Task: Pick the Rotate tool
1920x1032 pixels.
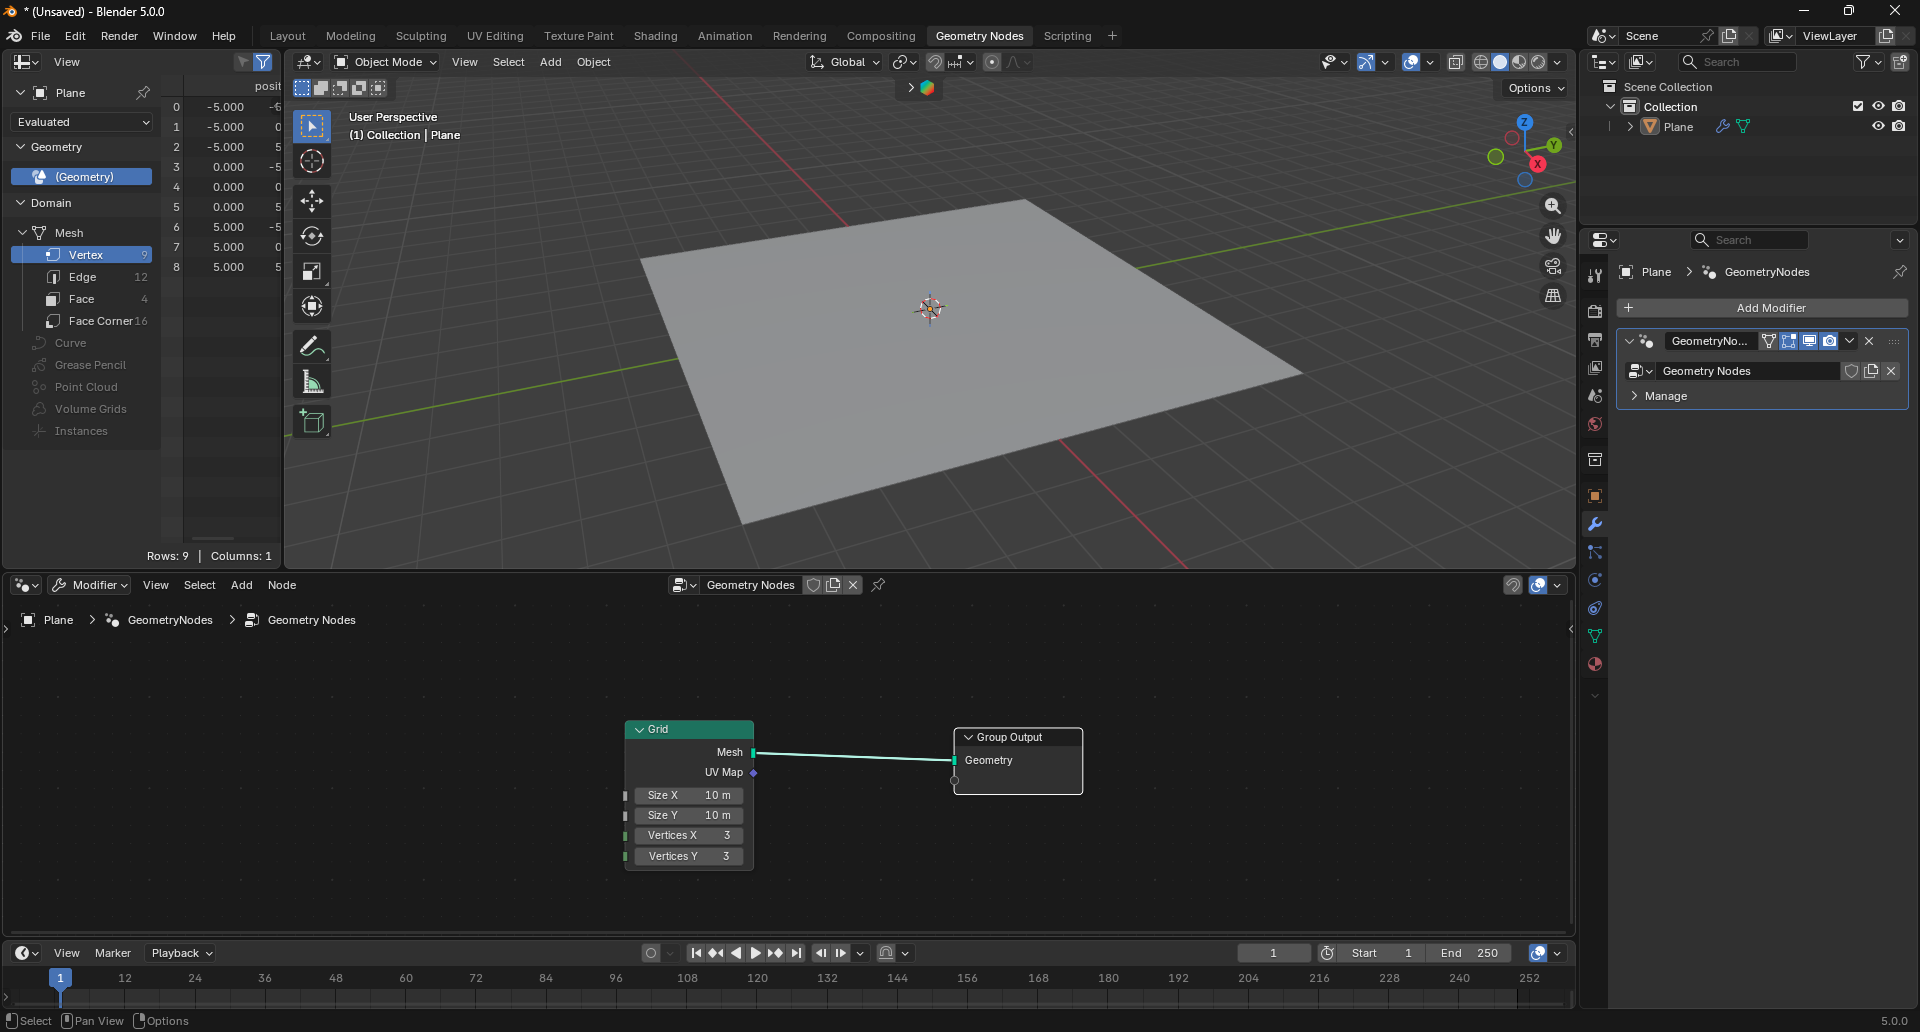Action: (312, 236)
